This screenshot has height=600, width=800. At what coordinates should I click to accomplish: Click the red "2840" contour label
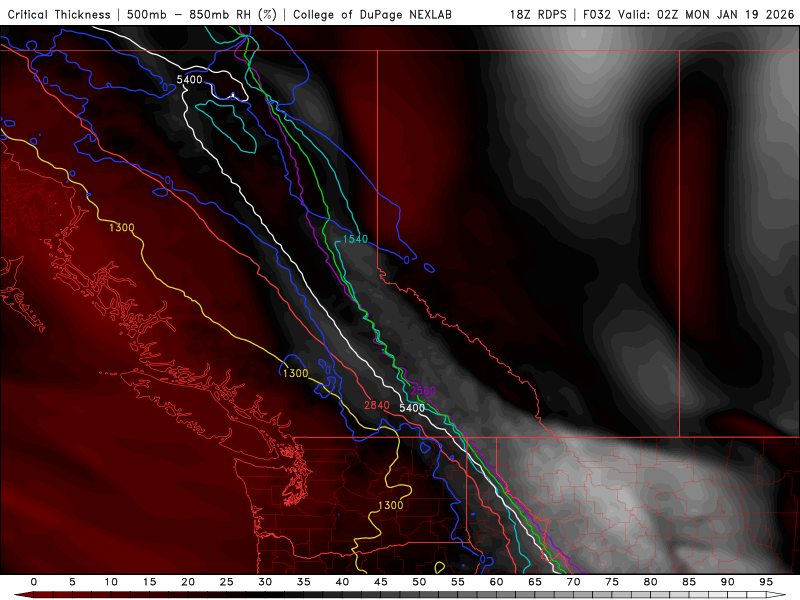[x=377, y=405]
